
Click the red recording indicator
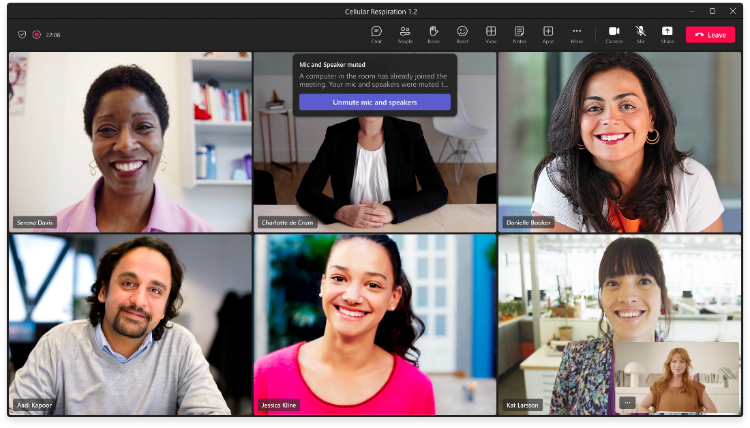tap(36, 34)
